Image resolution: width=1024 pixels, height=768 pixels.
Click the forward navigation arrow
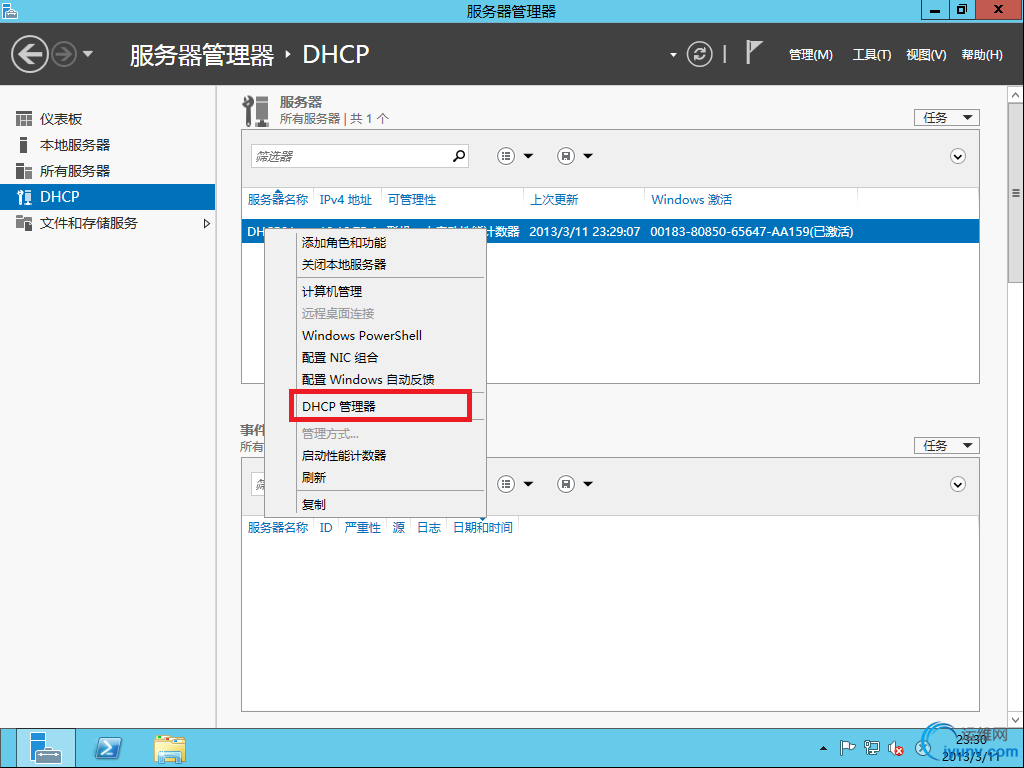point(64,54)
